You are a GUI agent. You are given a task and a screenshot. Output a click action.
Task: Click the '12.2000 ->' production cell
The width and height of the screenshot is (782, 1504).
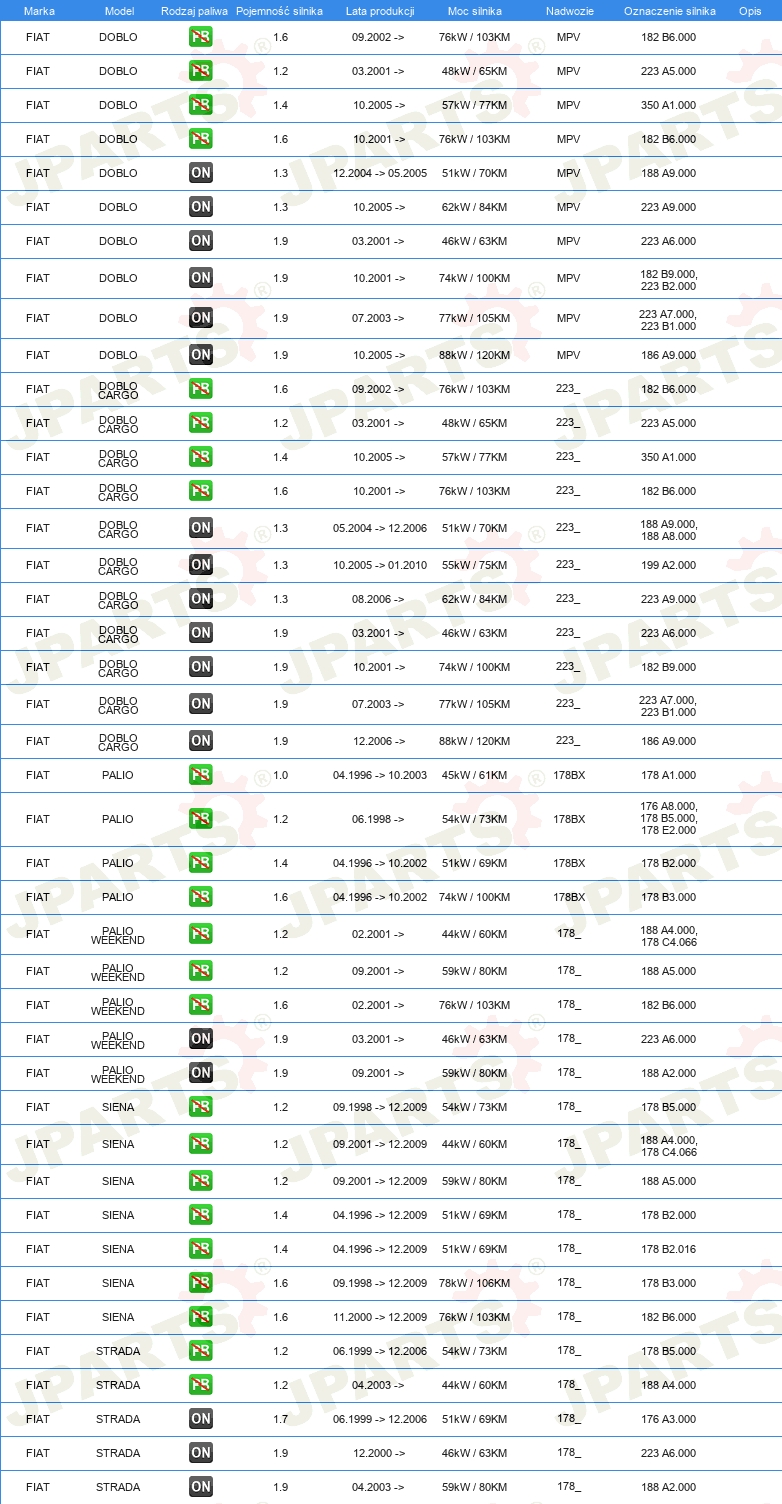tap(379, 1453)
